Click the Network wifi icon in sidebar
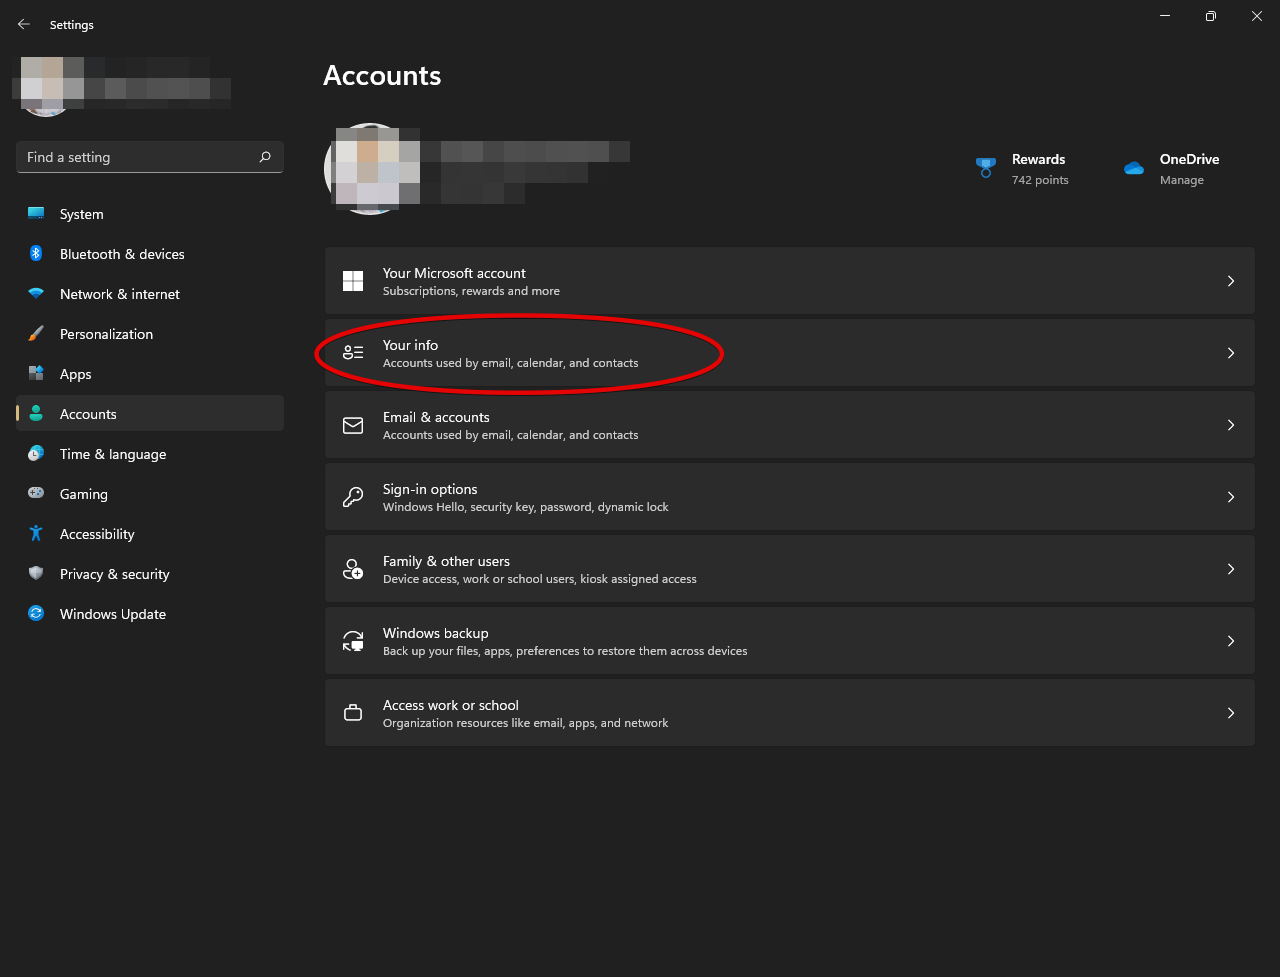The width and height of the screenshot is (1280, 977). [x=36, y=294]
